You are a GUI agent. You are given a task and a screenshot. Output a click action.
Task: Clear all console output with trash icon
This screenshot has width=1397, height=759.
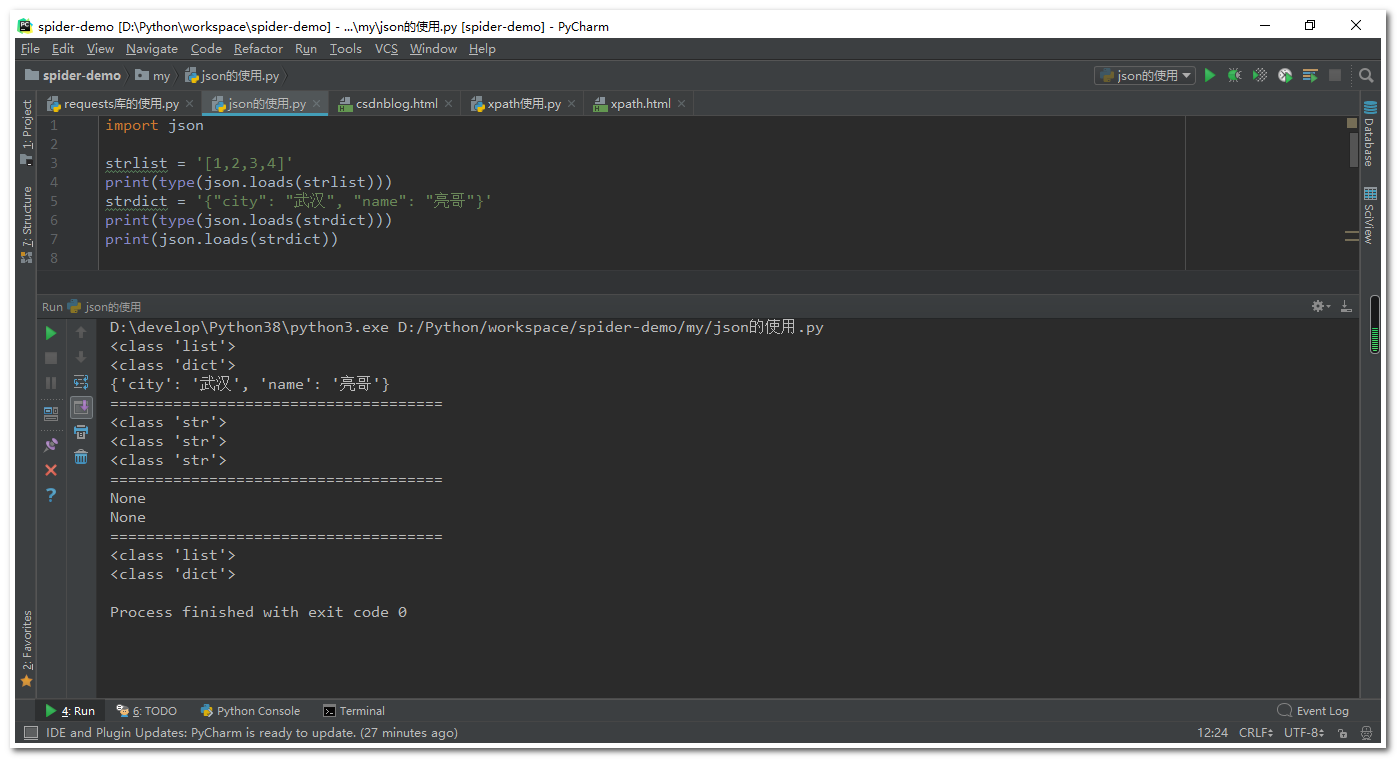click(x=81, y=457)
